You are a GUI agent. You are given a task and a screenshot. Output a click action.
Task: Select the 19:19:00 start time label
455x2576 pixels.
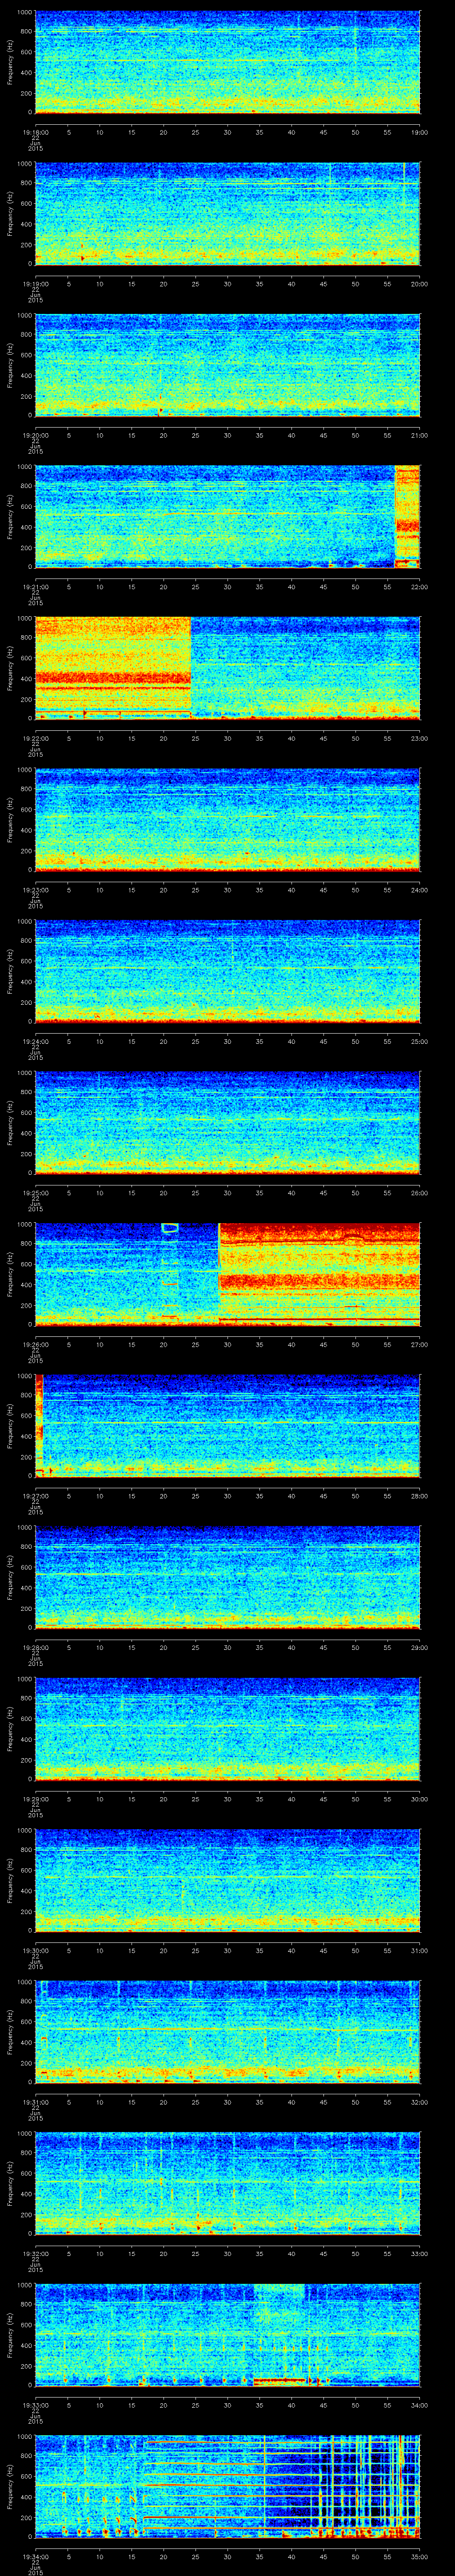pyautogui.click(x=35, y=284)
